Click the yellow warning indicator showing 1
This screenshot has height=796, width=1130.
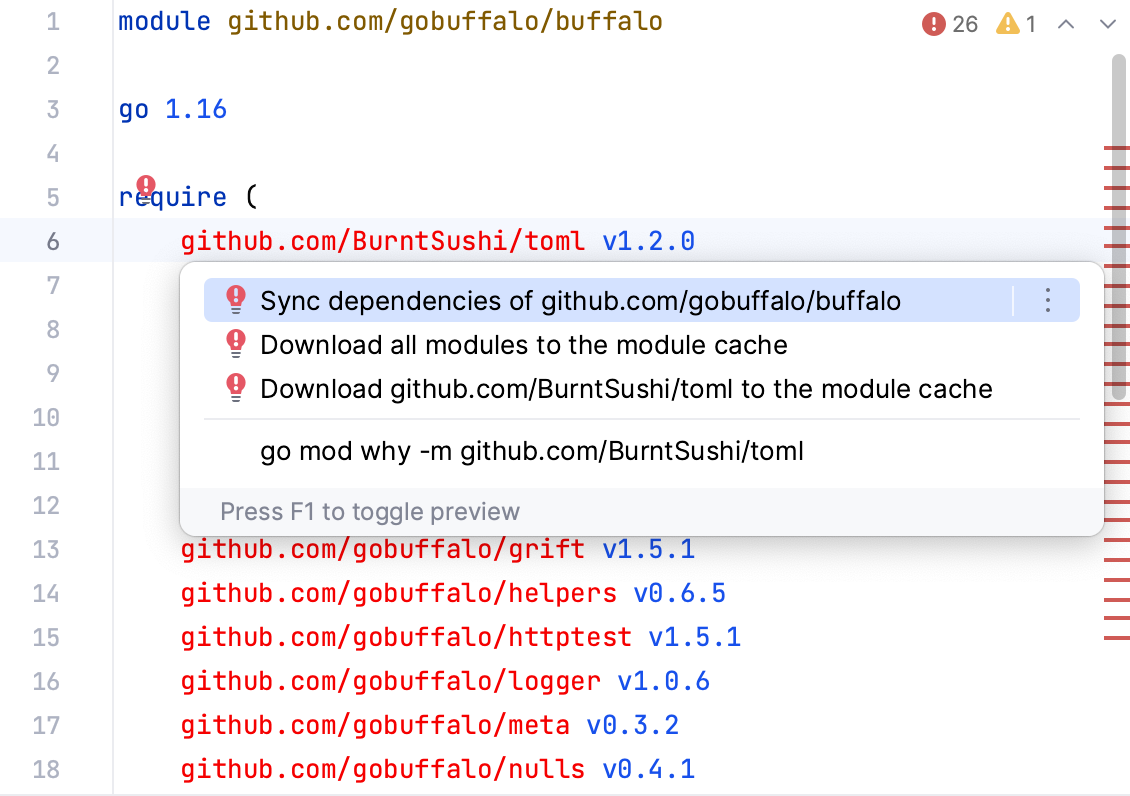(1016, 24)
